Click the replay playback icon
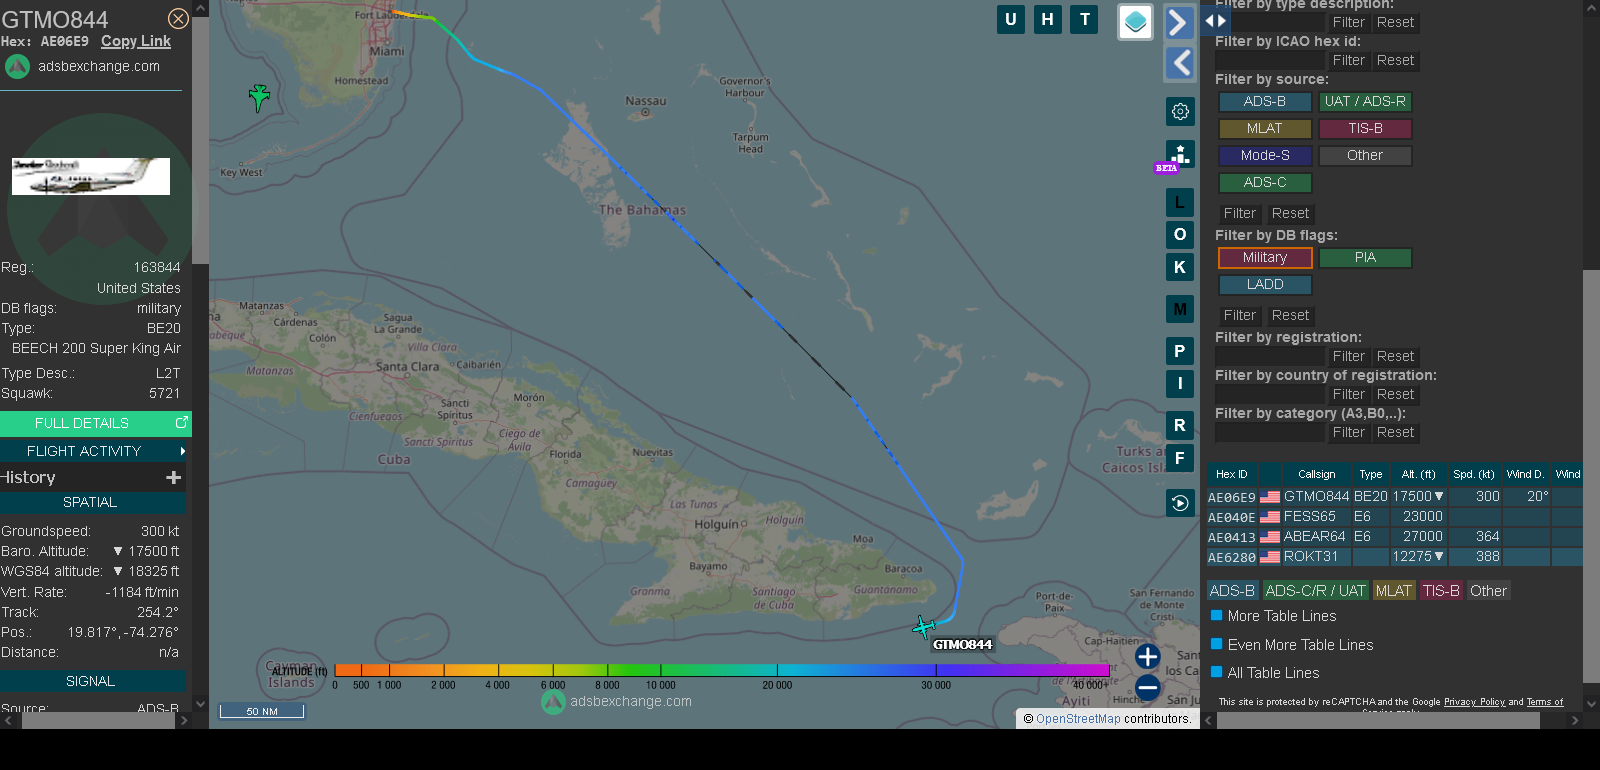The width and height of the screenshot is (1600, 770). pyautogui.click(x=1180, y=503)
